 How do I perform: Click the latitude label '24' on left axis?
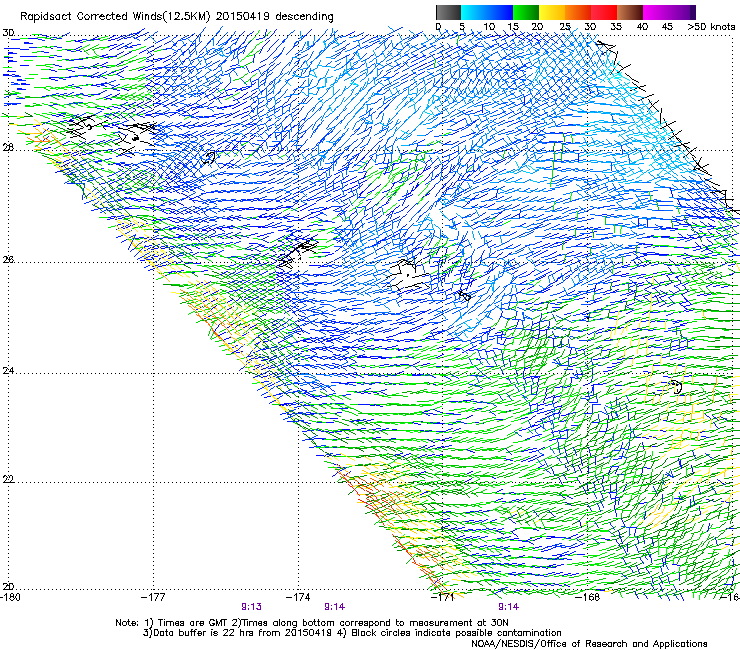click(8, 371)
